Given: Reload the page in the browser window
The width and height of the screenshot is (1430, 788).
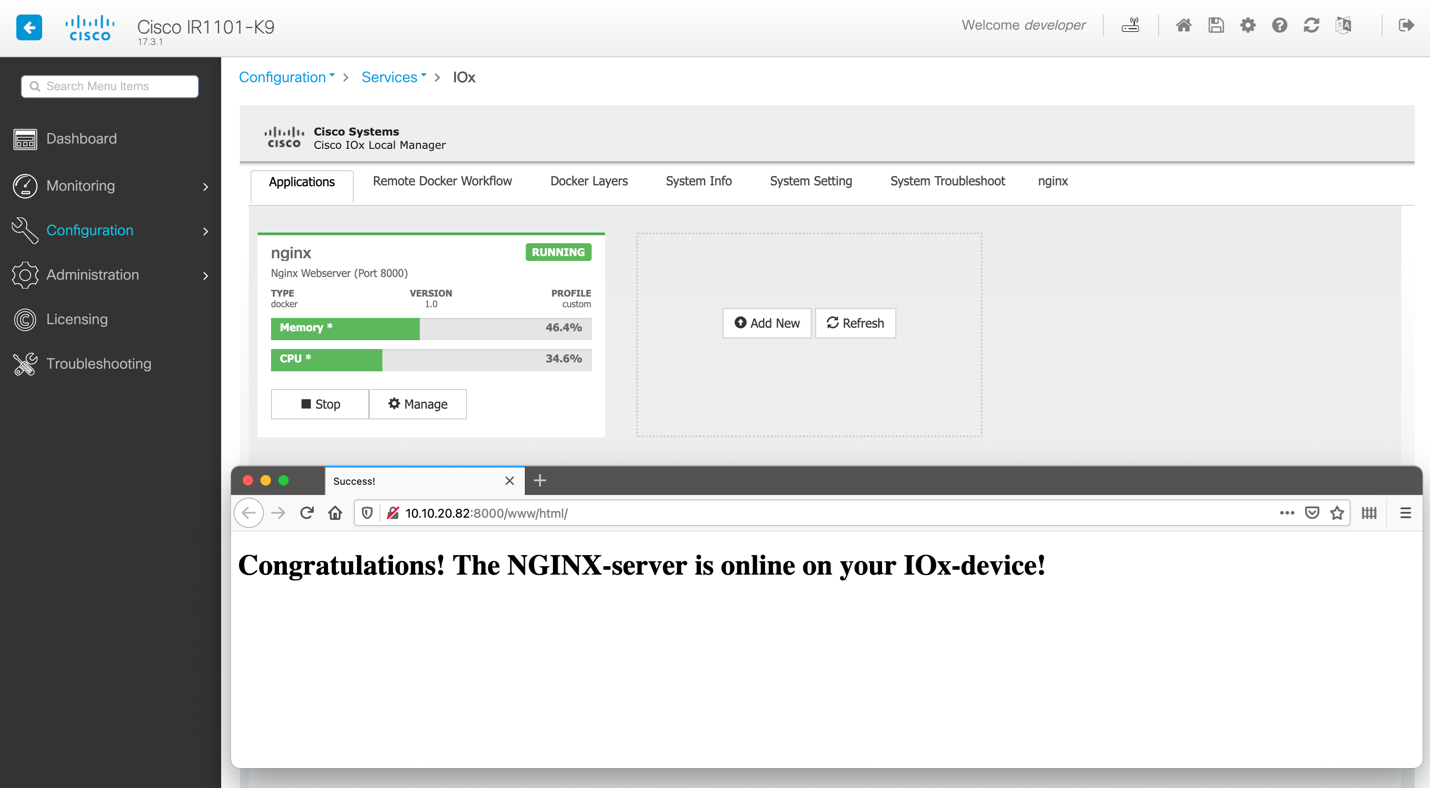Looking at the screenshot, I should click(x=307, y=513).
